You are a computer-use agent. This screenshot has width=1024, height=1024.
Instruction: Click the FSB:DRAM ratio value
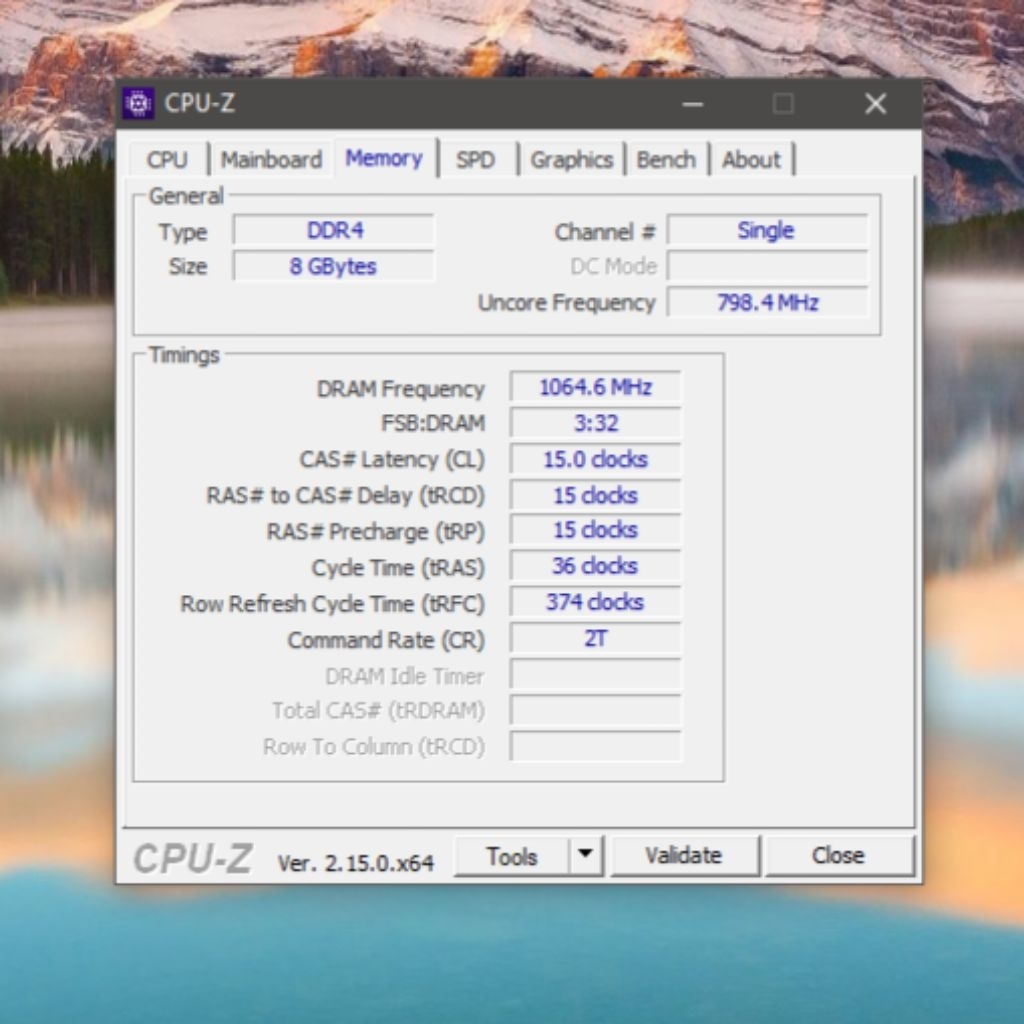coord(594,423)
